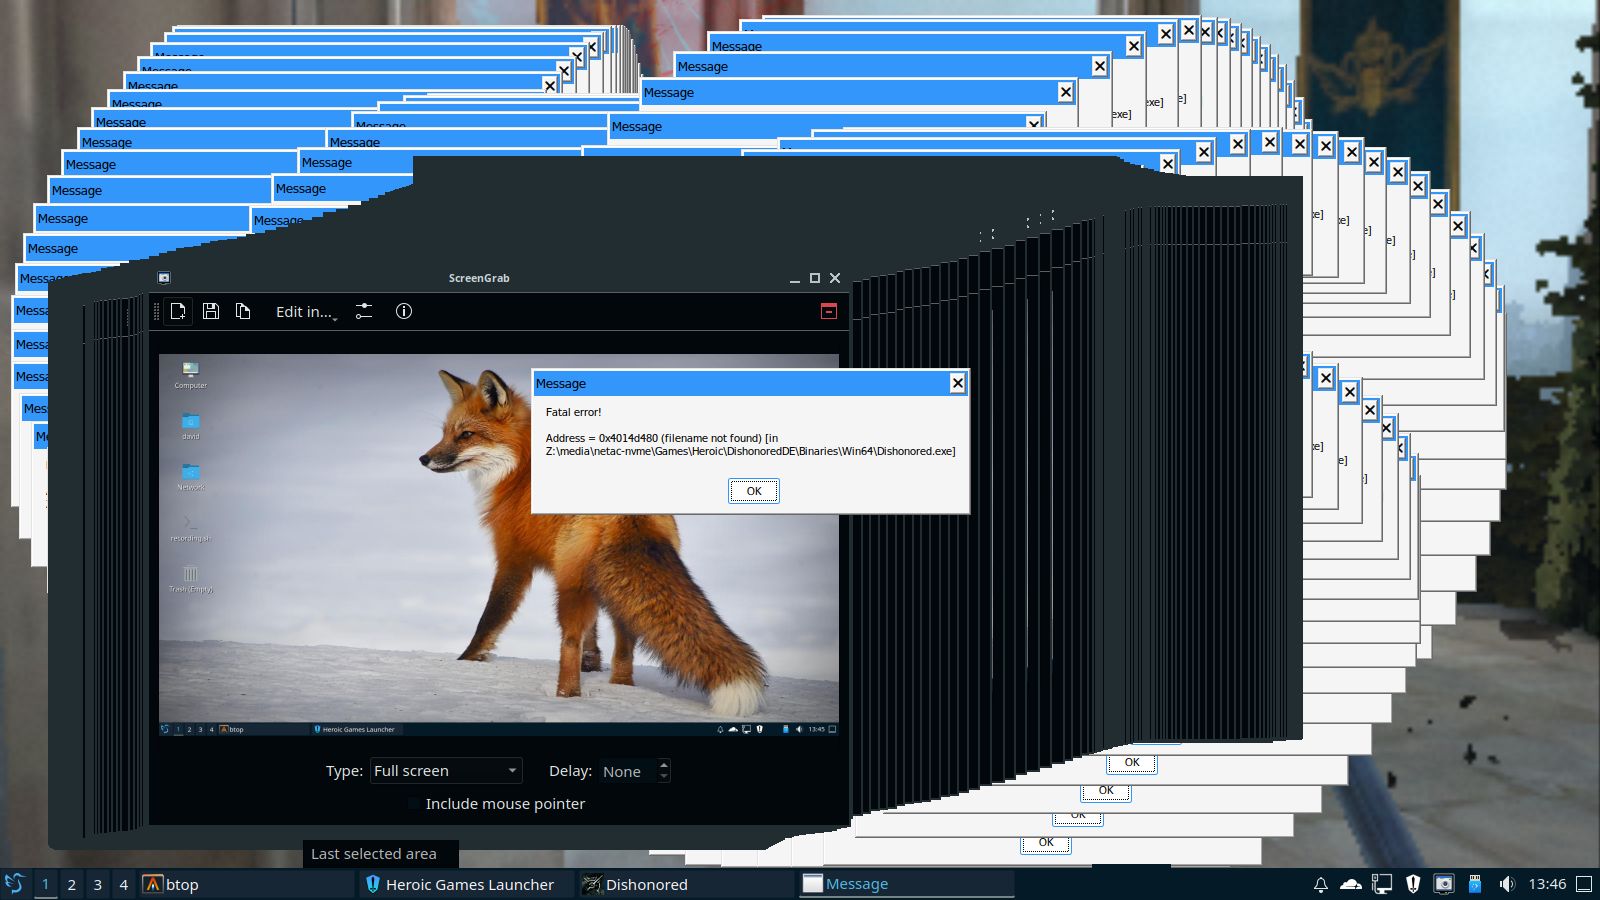The height and width of the screenshot is (900, 1600).
Task: Open ScreenGrab options sliders icon
Action: [x=364, y=311]
